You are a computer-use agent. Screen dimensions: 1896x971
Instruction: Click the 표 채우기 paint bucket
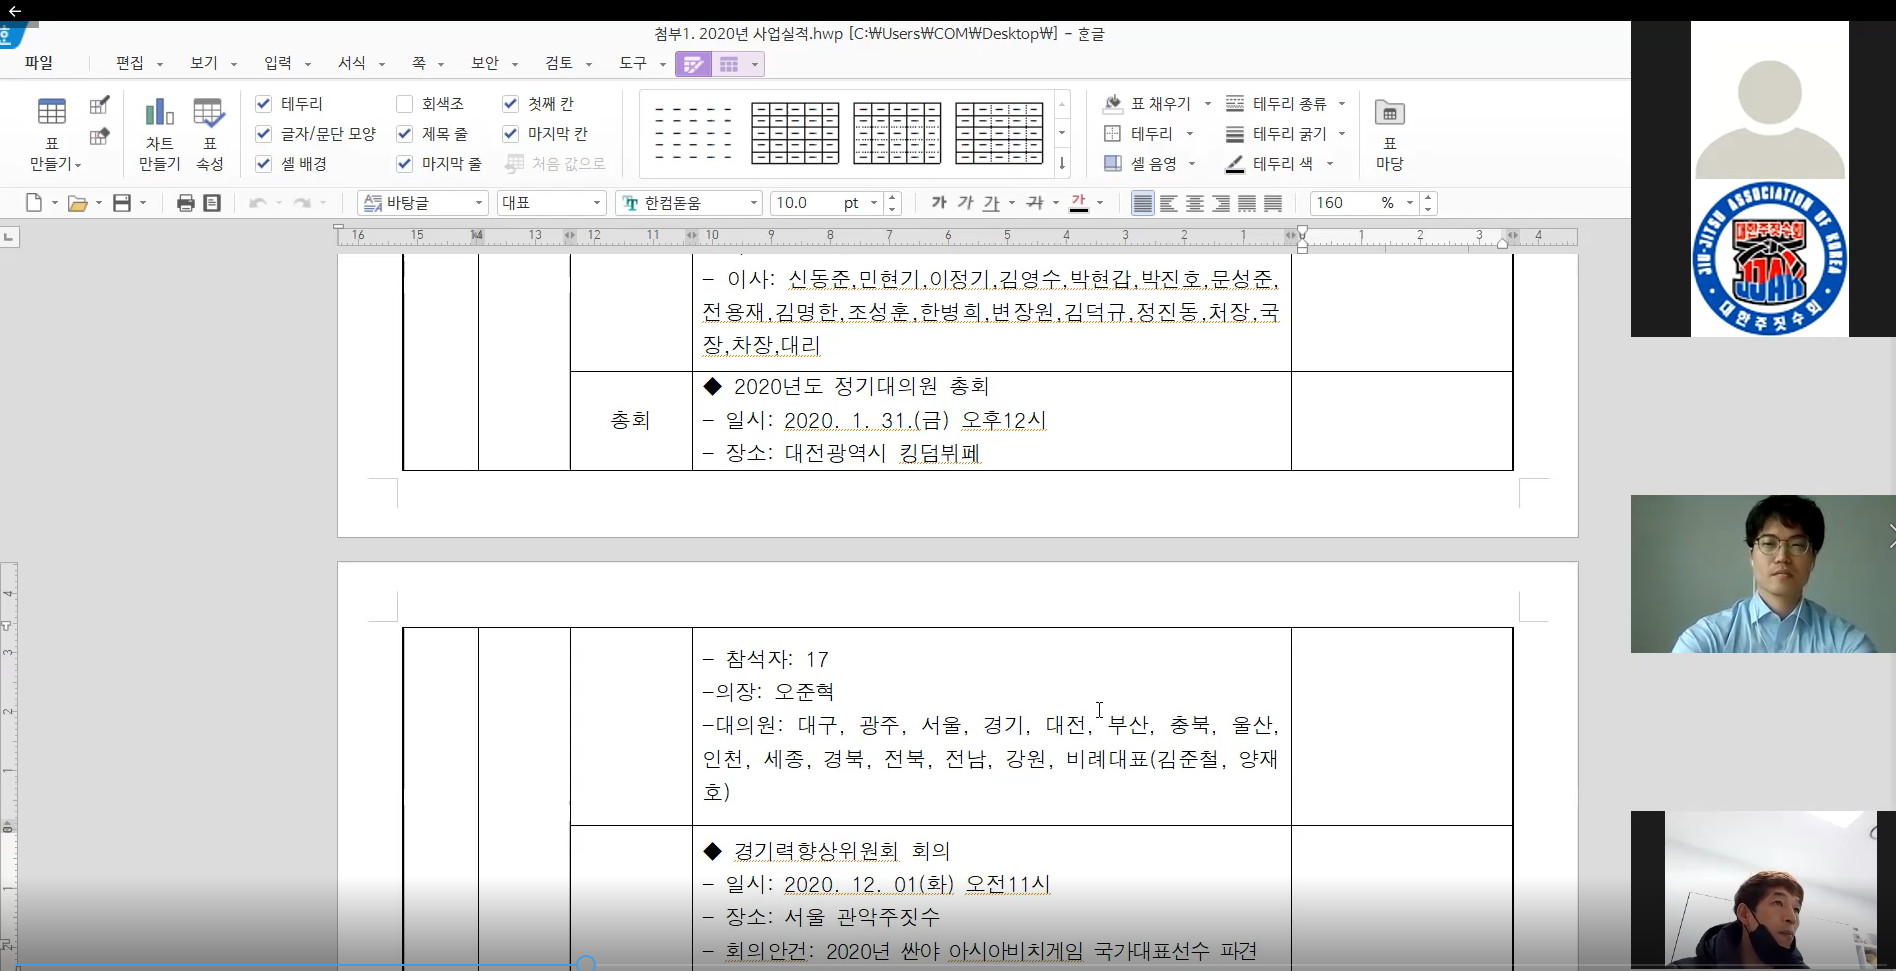click(x=1112, y=104)
